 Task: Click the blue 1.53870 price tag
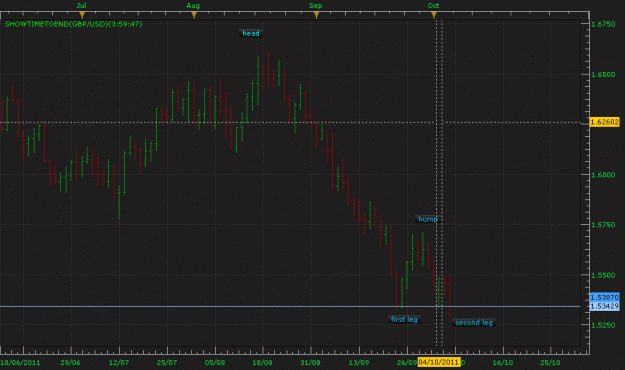click(x=604, y=297)
